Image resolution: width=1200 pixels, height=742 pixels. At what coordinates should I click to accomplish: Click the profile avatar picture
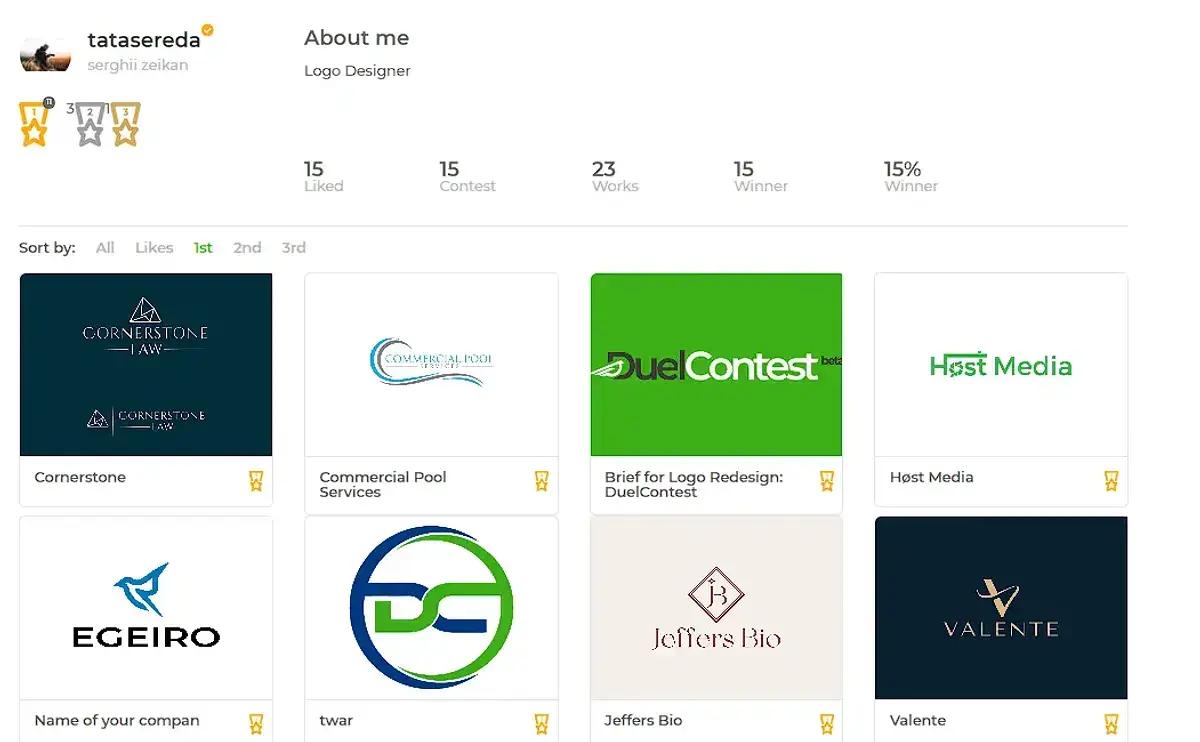click(45, 51)
